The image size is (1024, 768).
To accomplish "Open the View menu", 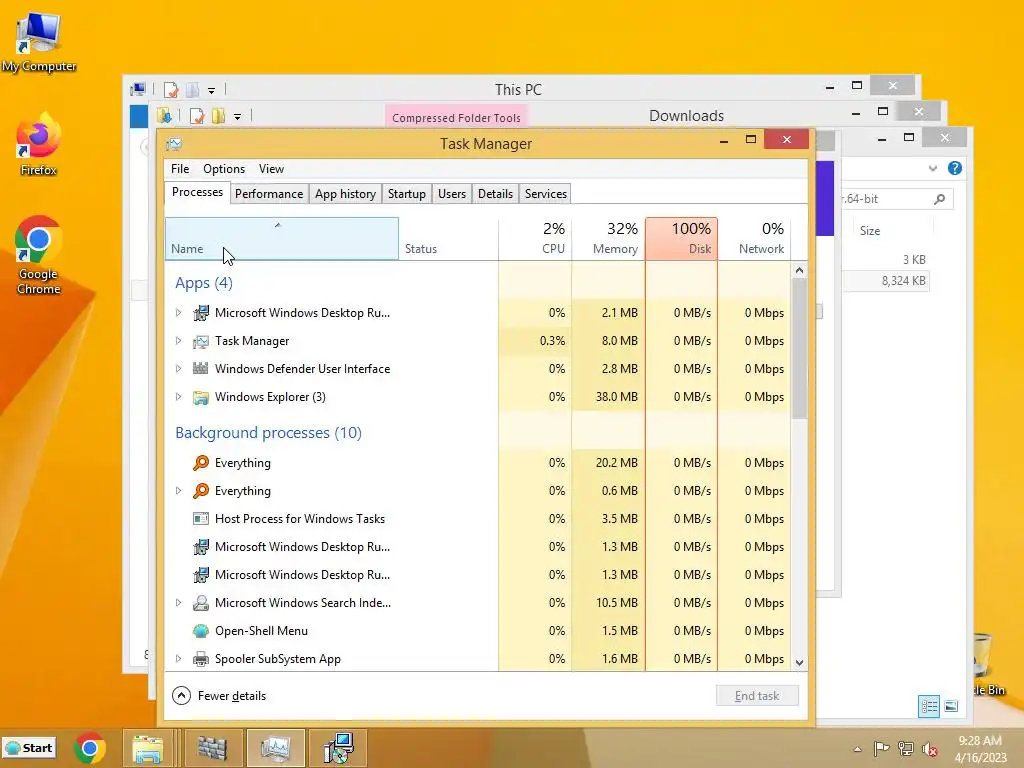I will click(x=271, y=169).
